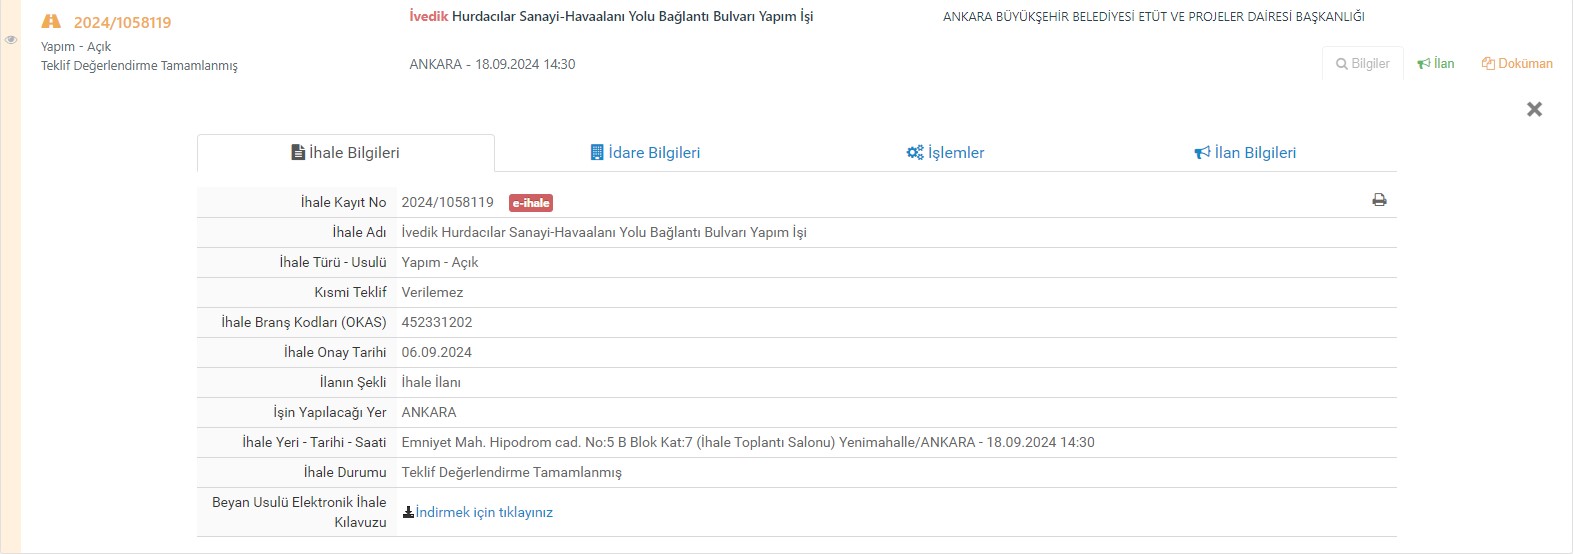Close the tender details panel
This screenshot has height=554, width=1573.
[1534, 109]
